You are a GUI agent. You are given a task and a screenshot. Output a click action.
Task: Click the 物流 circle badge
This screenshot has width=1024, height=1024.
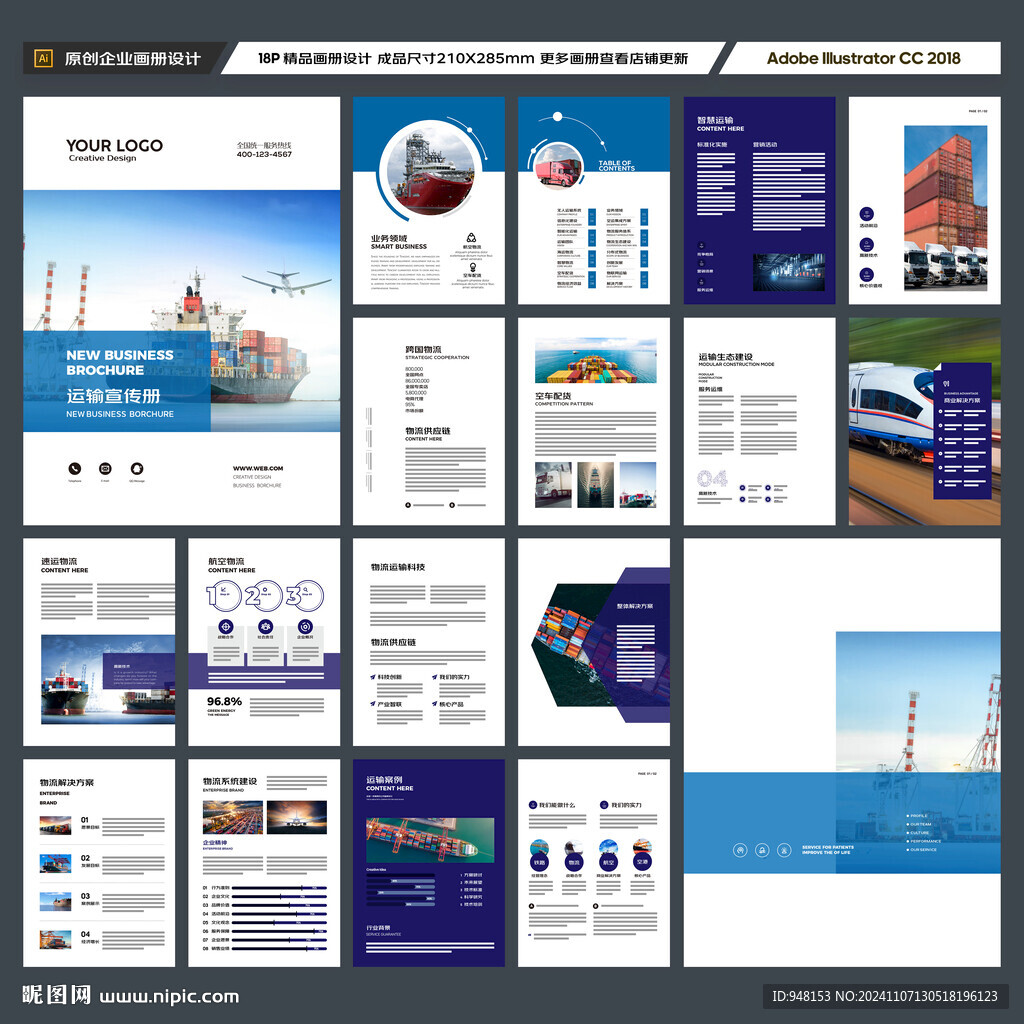pyautogui.click(x=573, y=862)
